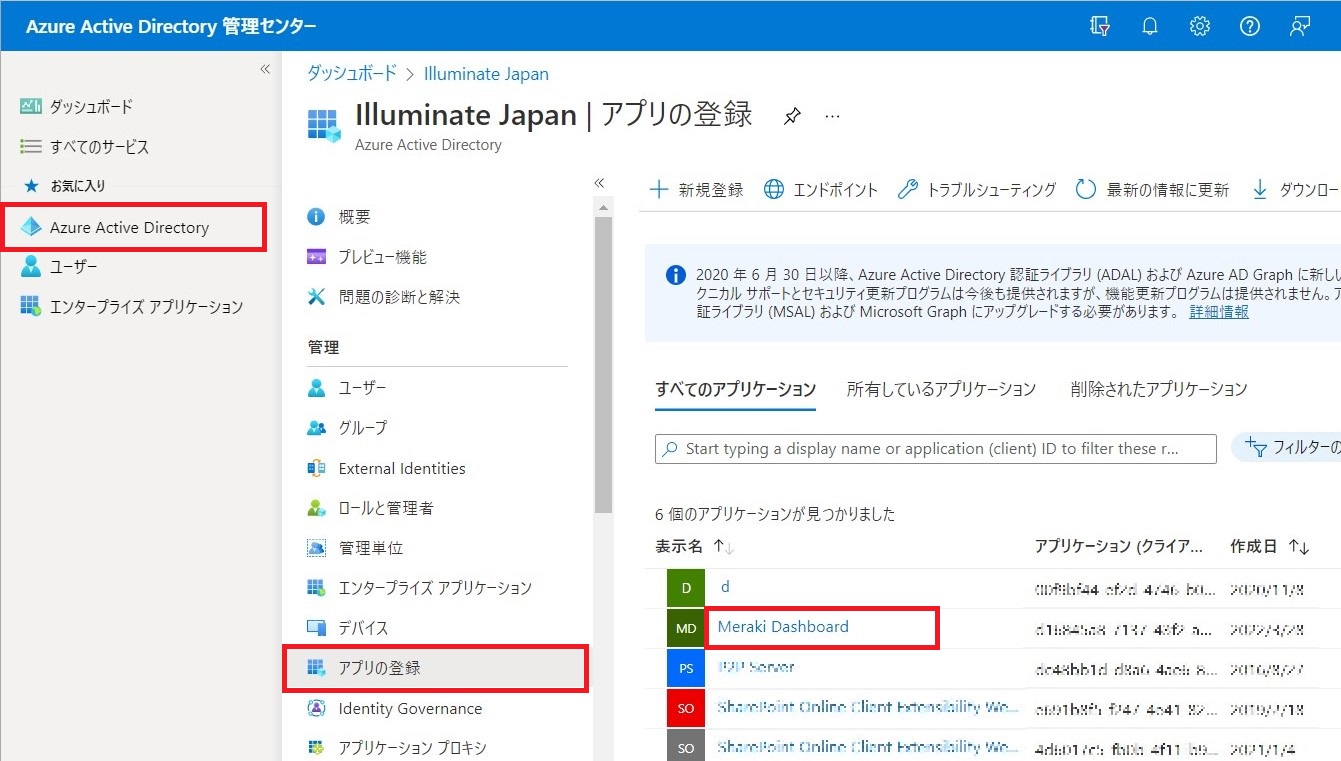This screenshot has width=1341, height=761.
Task: Click トラブルシューティング toolbar button
Action: [976, 190]
